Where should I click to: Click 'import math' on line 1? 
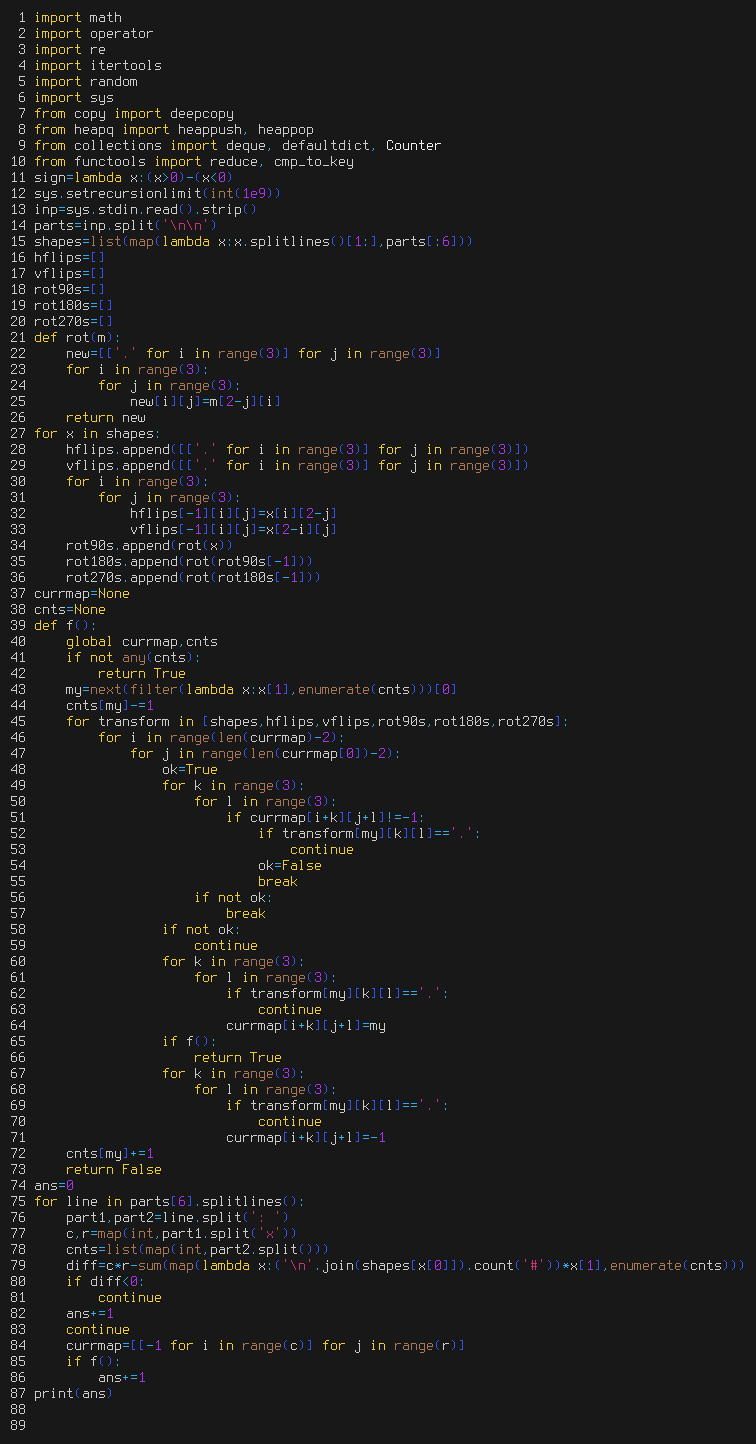[78, 17]
